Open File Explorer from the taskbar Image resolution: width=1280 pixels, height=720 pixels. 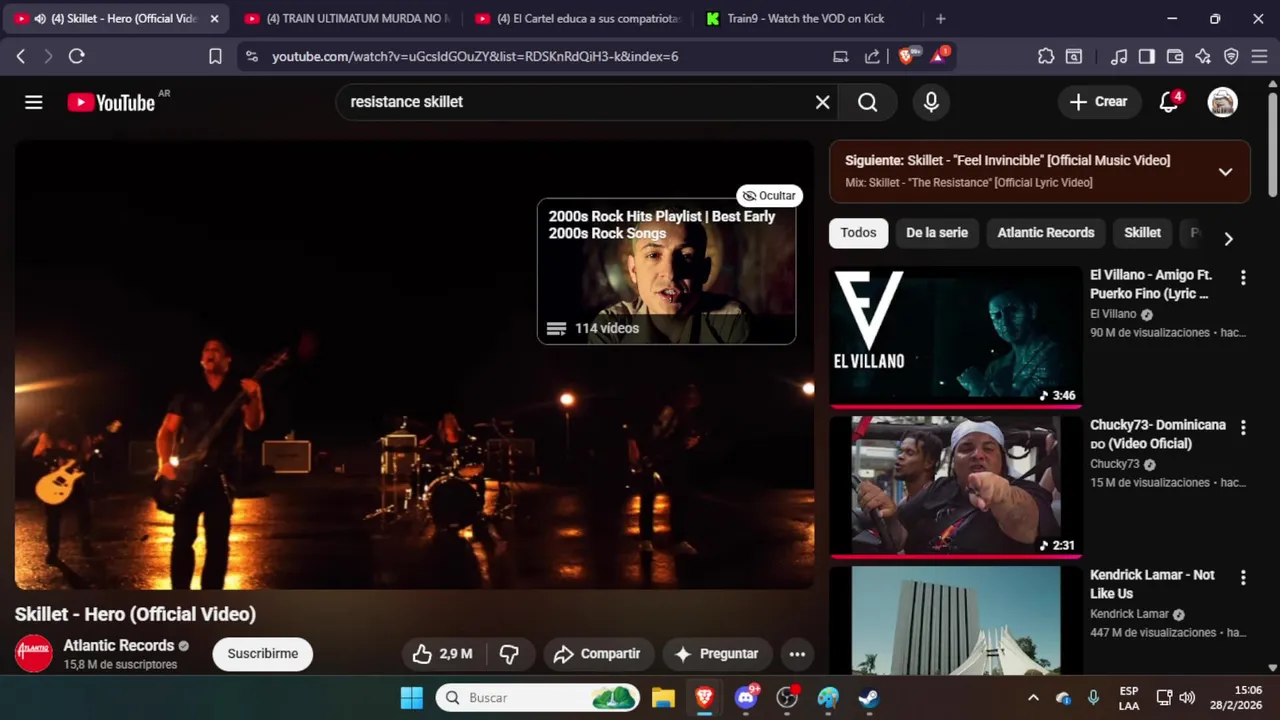tap(663, 698)
